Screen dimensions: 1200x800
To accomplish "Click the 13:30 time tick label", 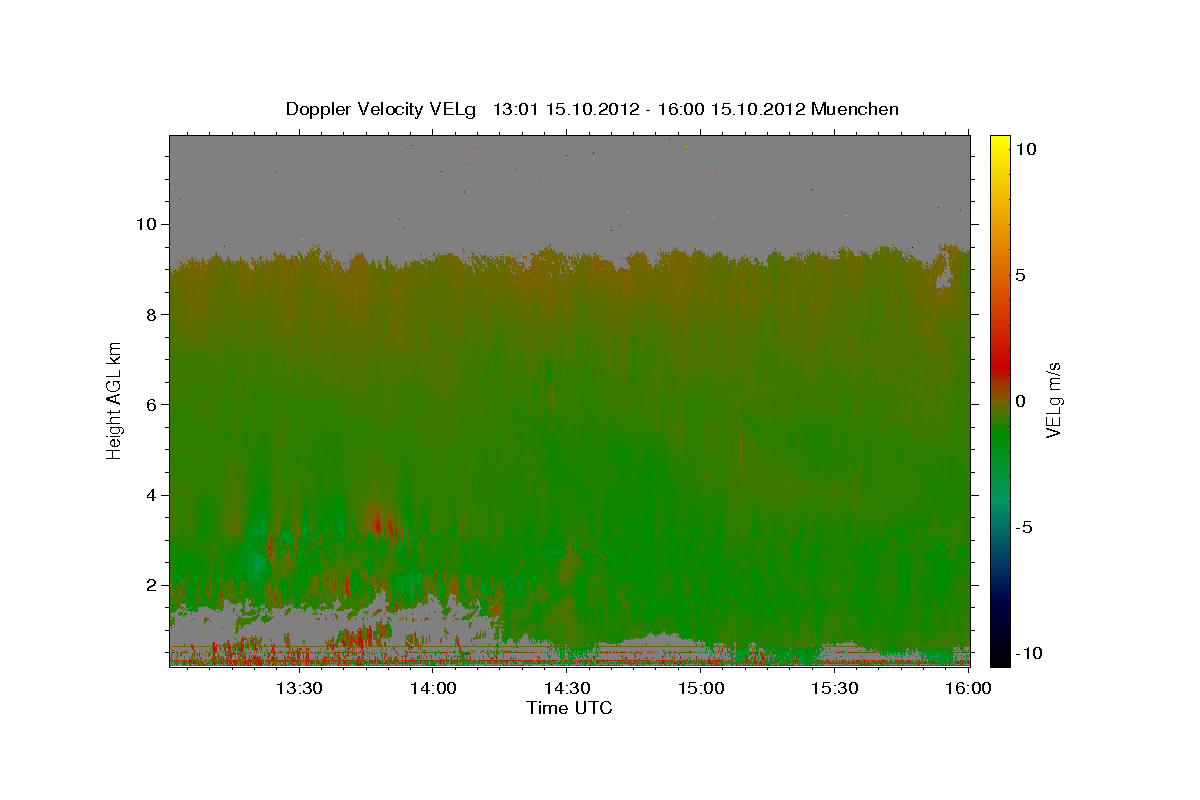I will pyautogui.click(x=299, y=688).
